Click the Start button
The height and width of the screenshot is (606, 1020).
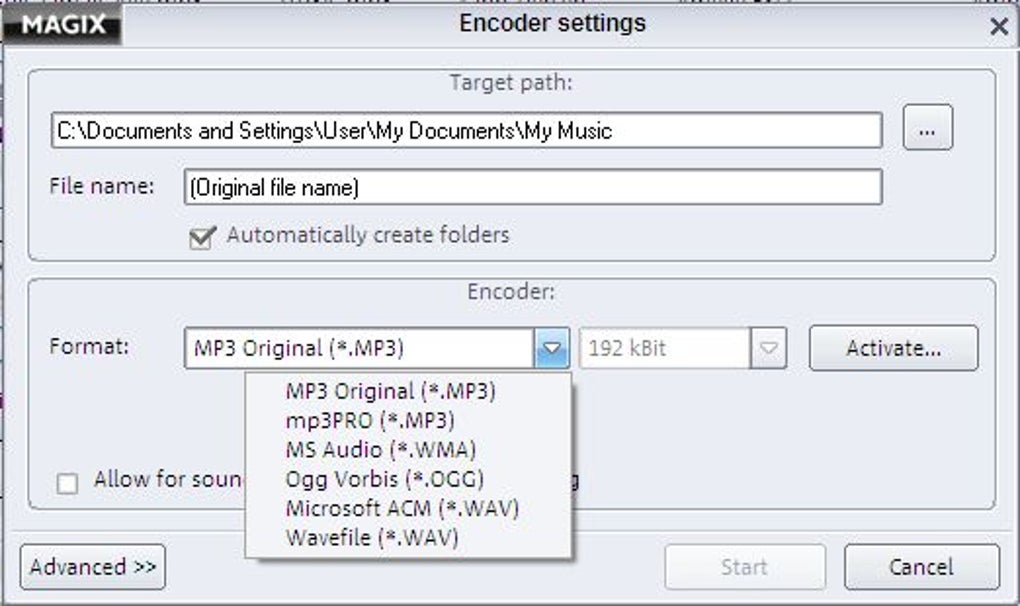pos(745,567)
